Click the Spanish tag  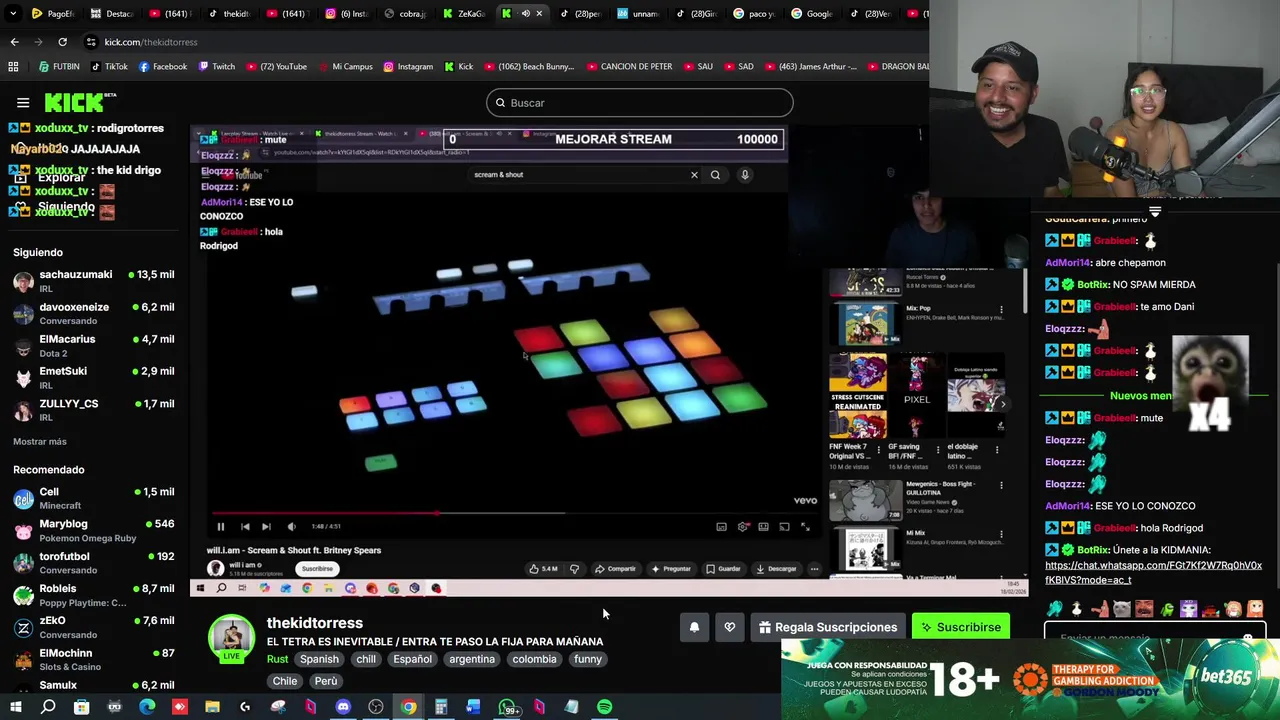(x=319, y=659)
